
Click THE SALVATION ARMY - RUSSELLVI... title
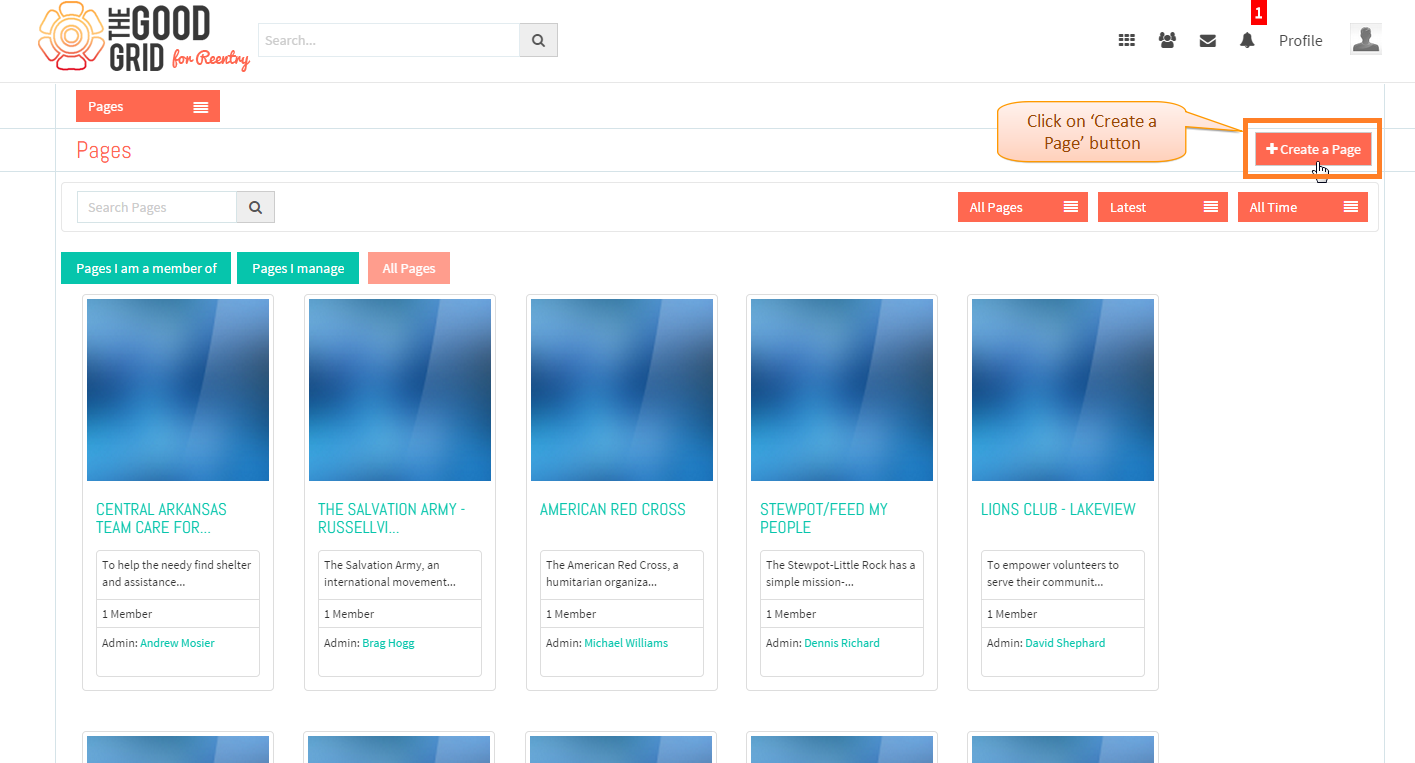click(x=392, y=518)
